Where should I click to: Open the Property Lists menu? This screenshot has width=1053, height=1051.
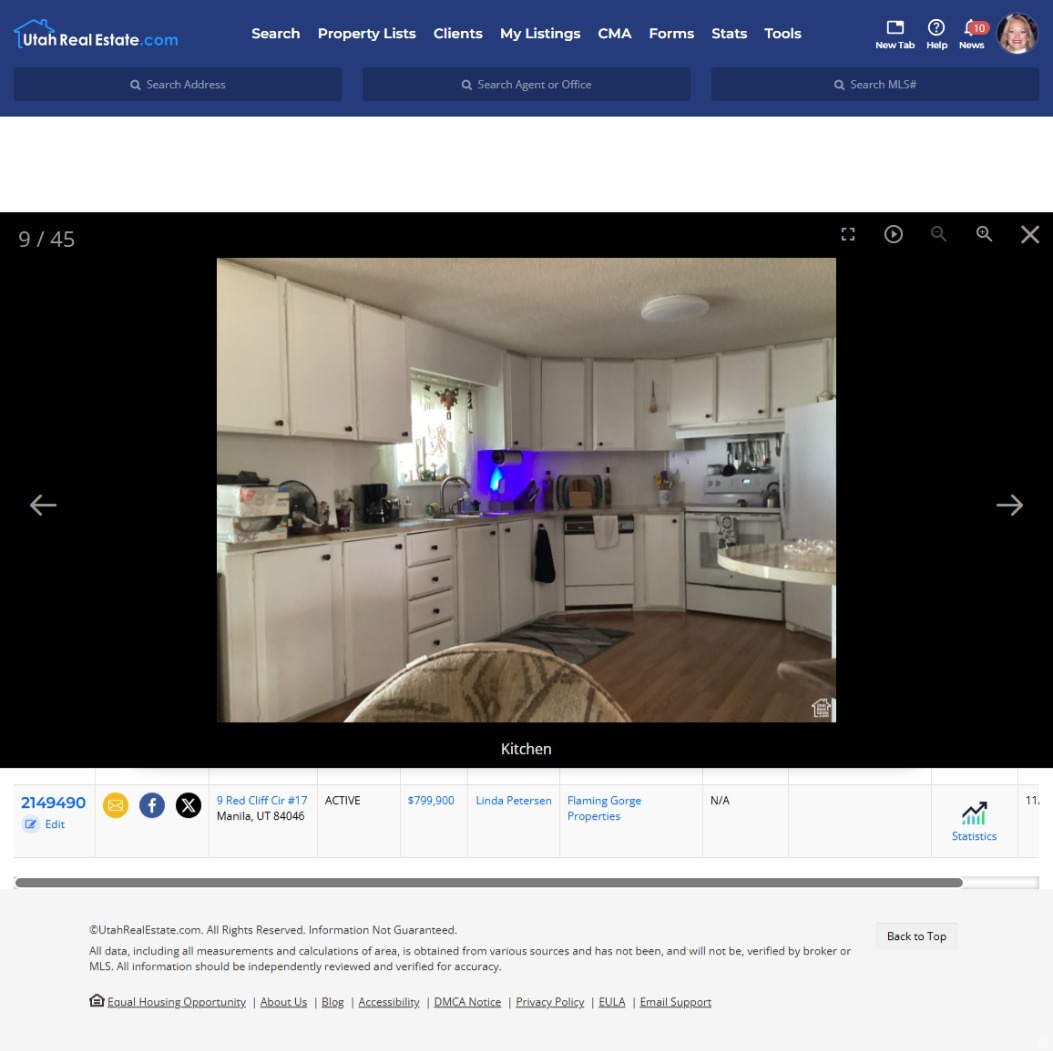point(366,33)
